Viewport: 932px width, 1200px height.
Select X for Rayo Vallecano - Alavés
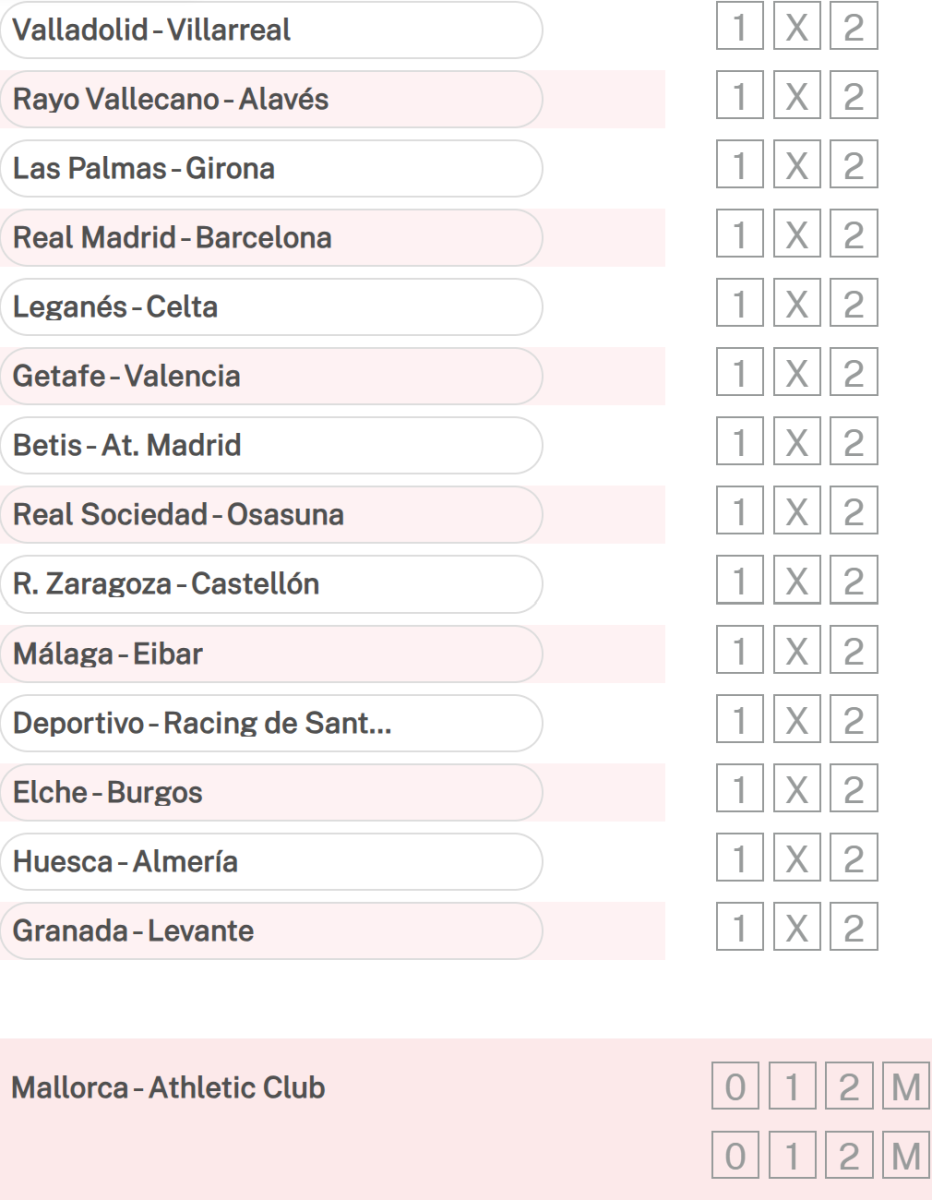tap(797, 99)
